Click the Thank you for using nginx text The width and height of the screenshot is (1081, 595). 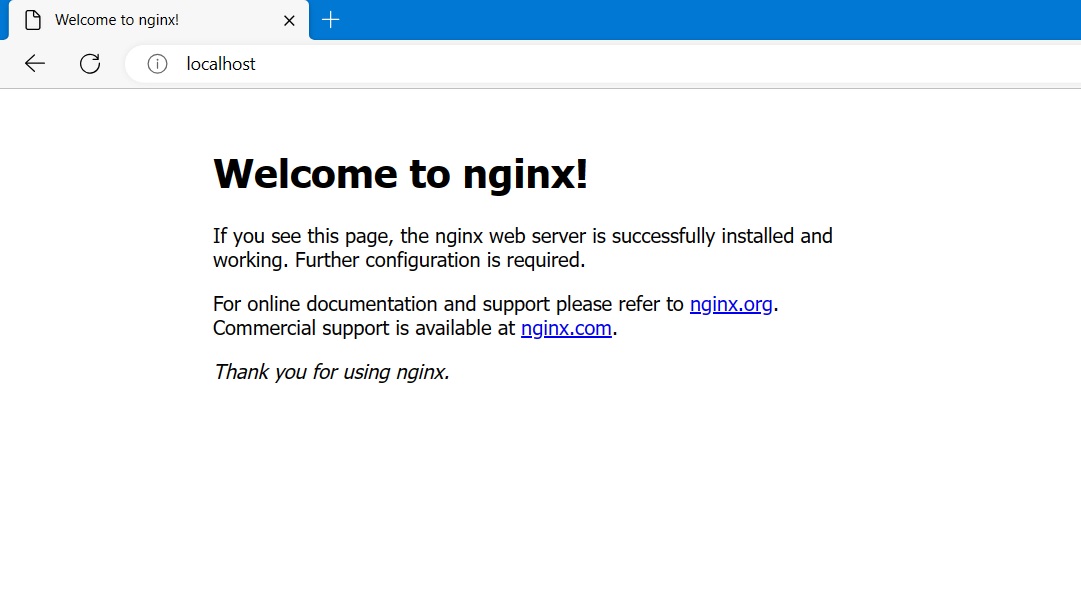[330, 371]
